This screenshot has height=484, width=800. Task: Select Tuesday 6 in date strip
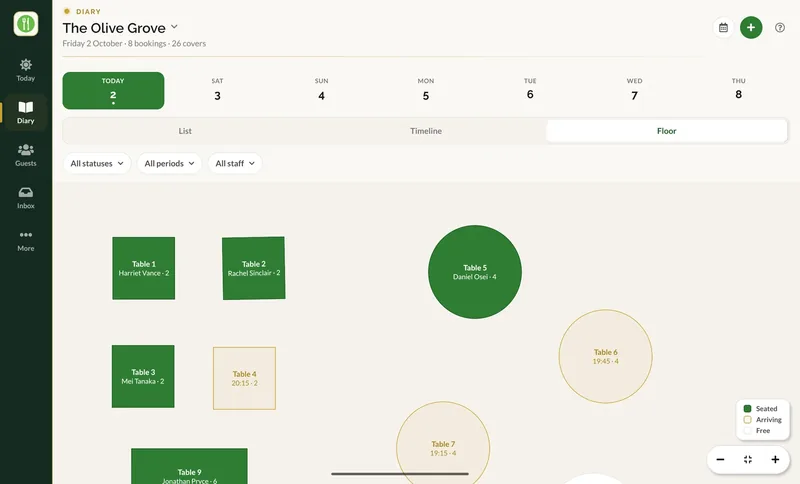tap(530, 90)
